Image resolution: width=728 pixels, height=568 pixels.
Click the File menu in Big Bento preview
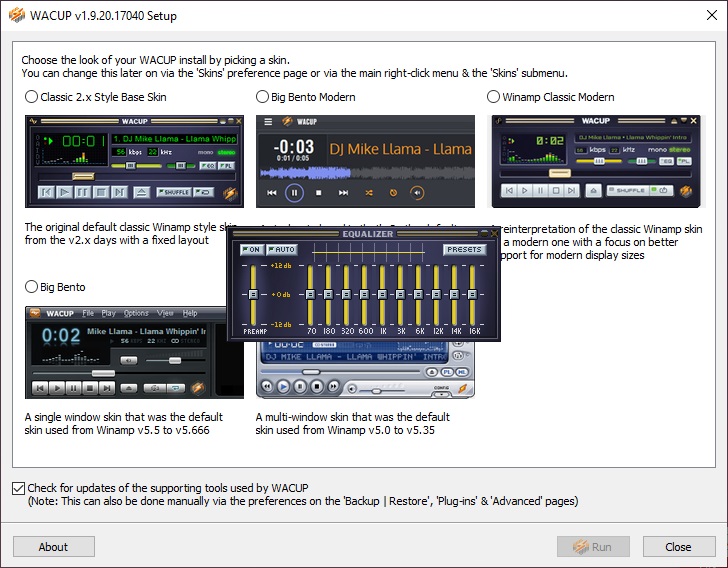(89, 313)
